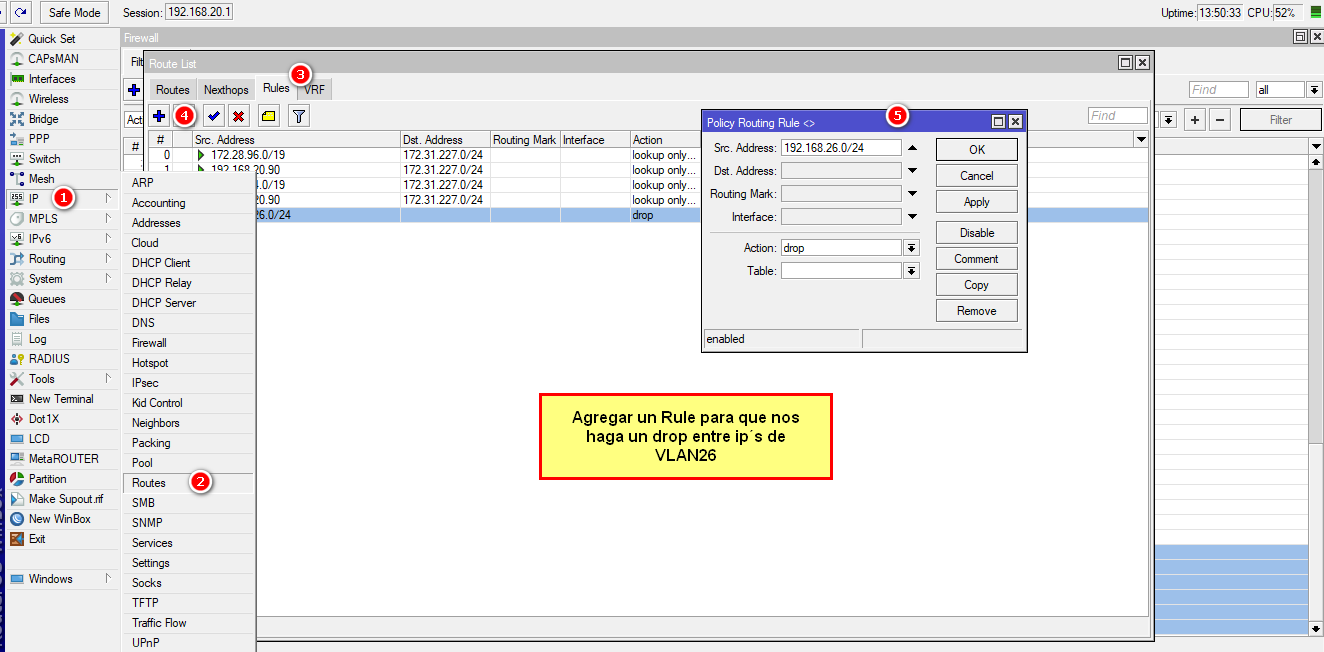Open the Action dropdown showing drop

point(911,248)
